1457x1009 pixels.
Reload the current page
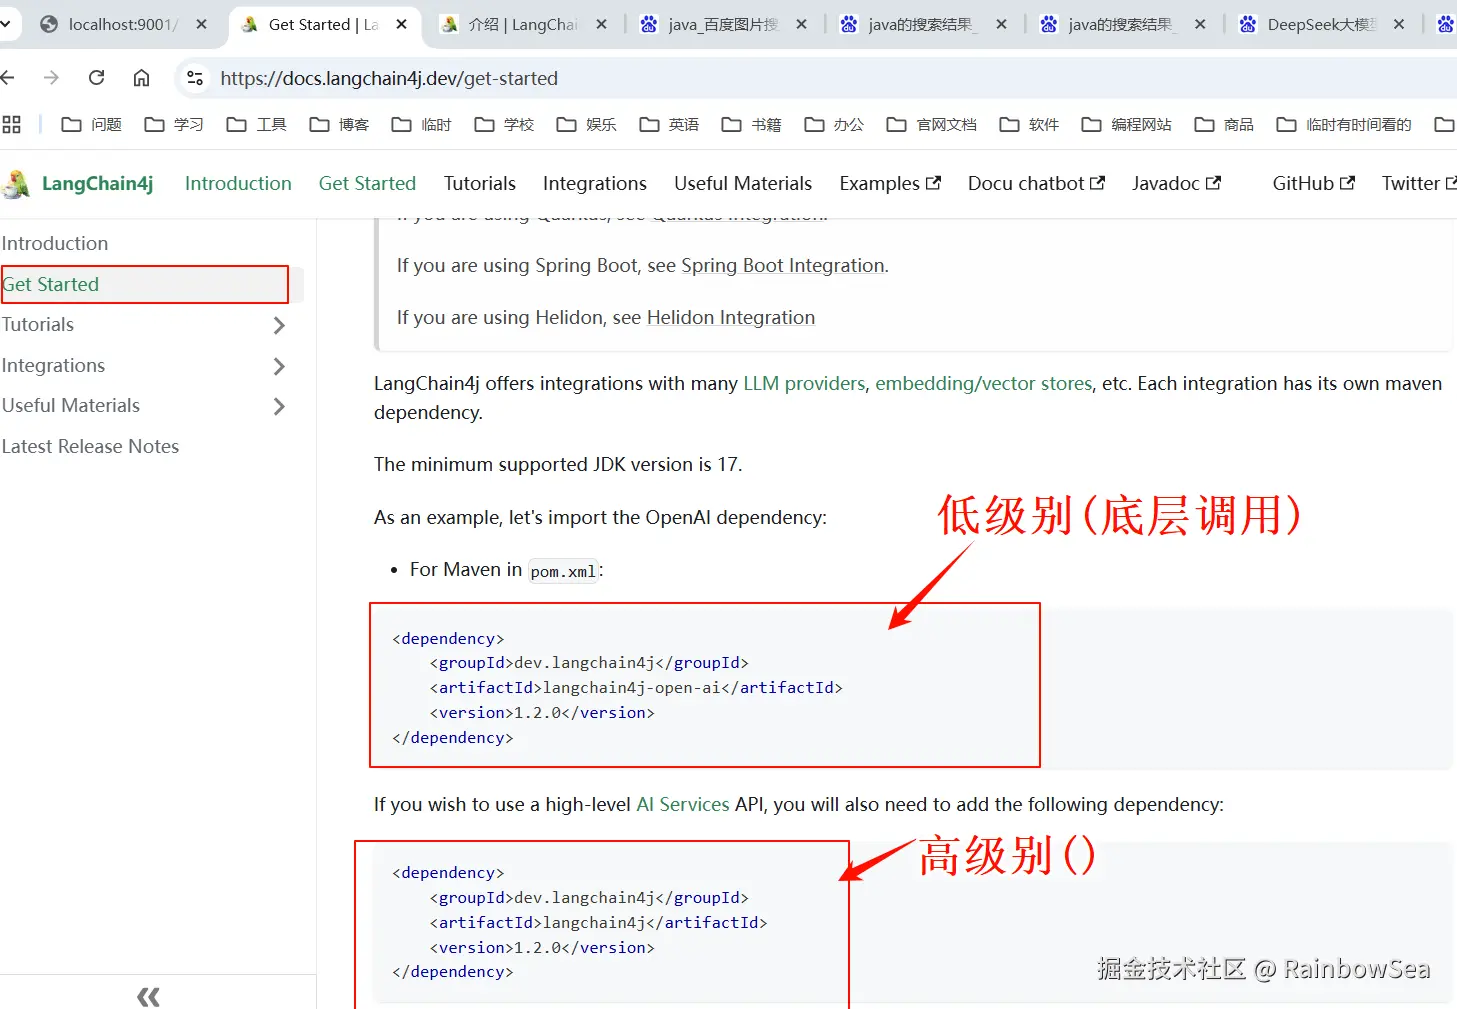tap(97, 78)
